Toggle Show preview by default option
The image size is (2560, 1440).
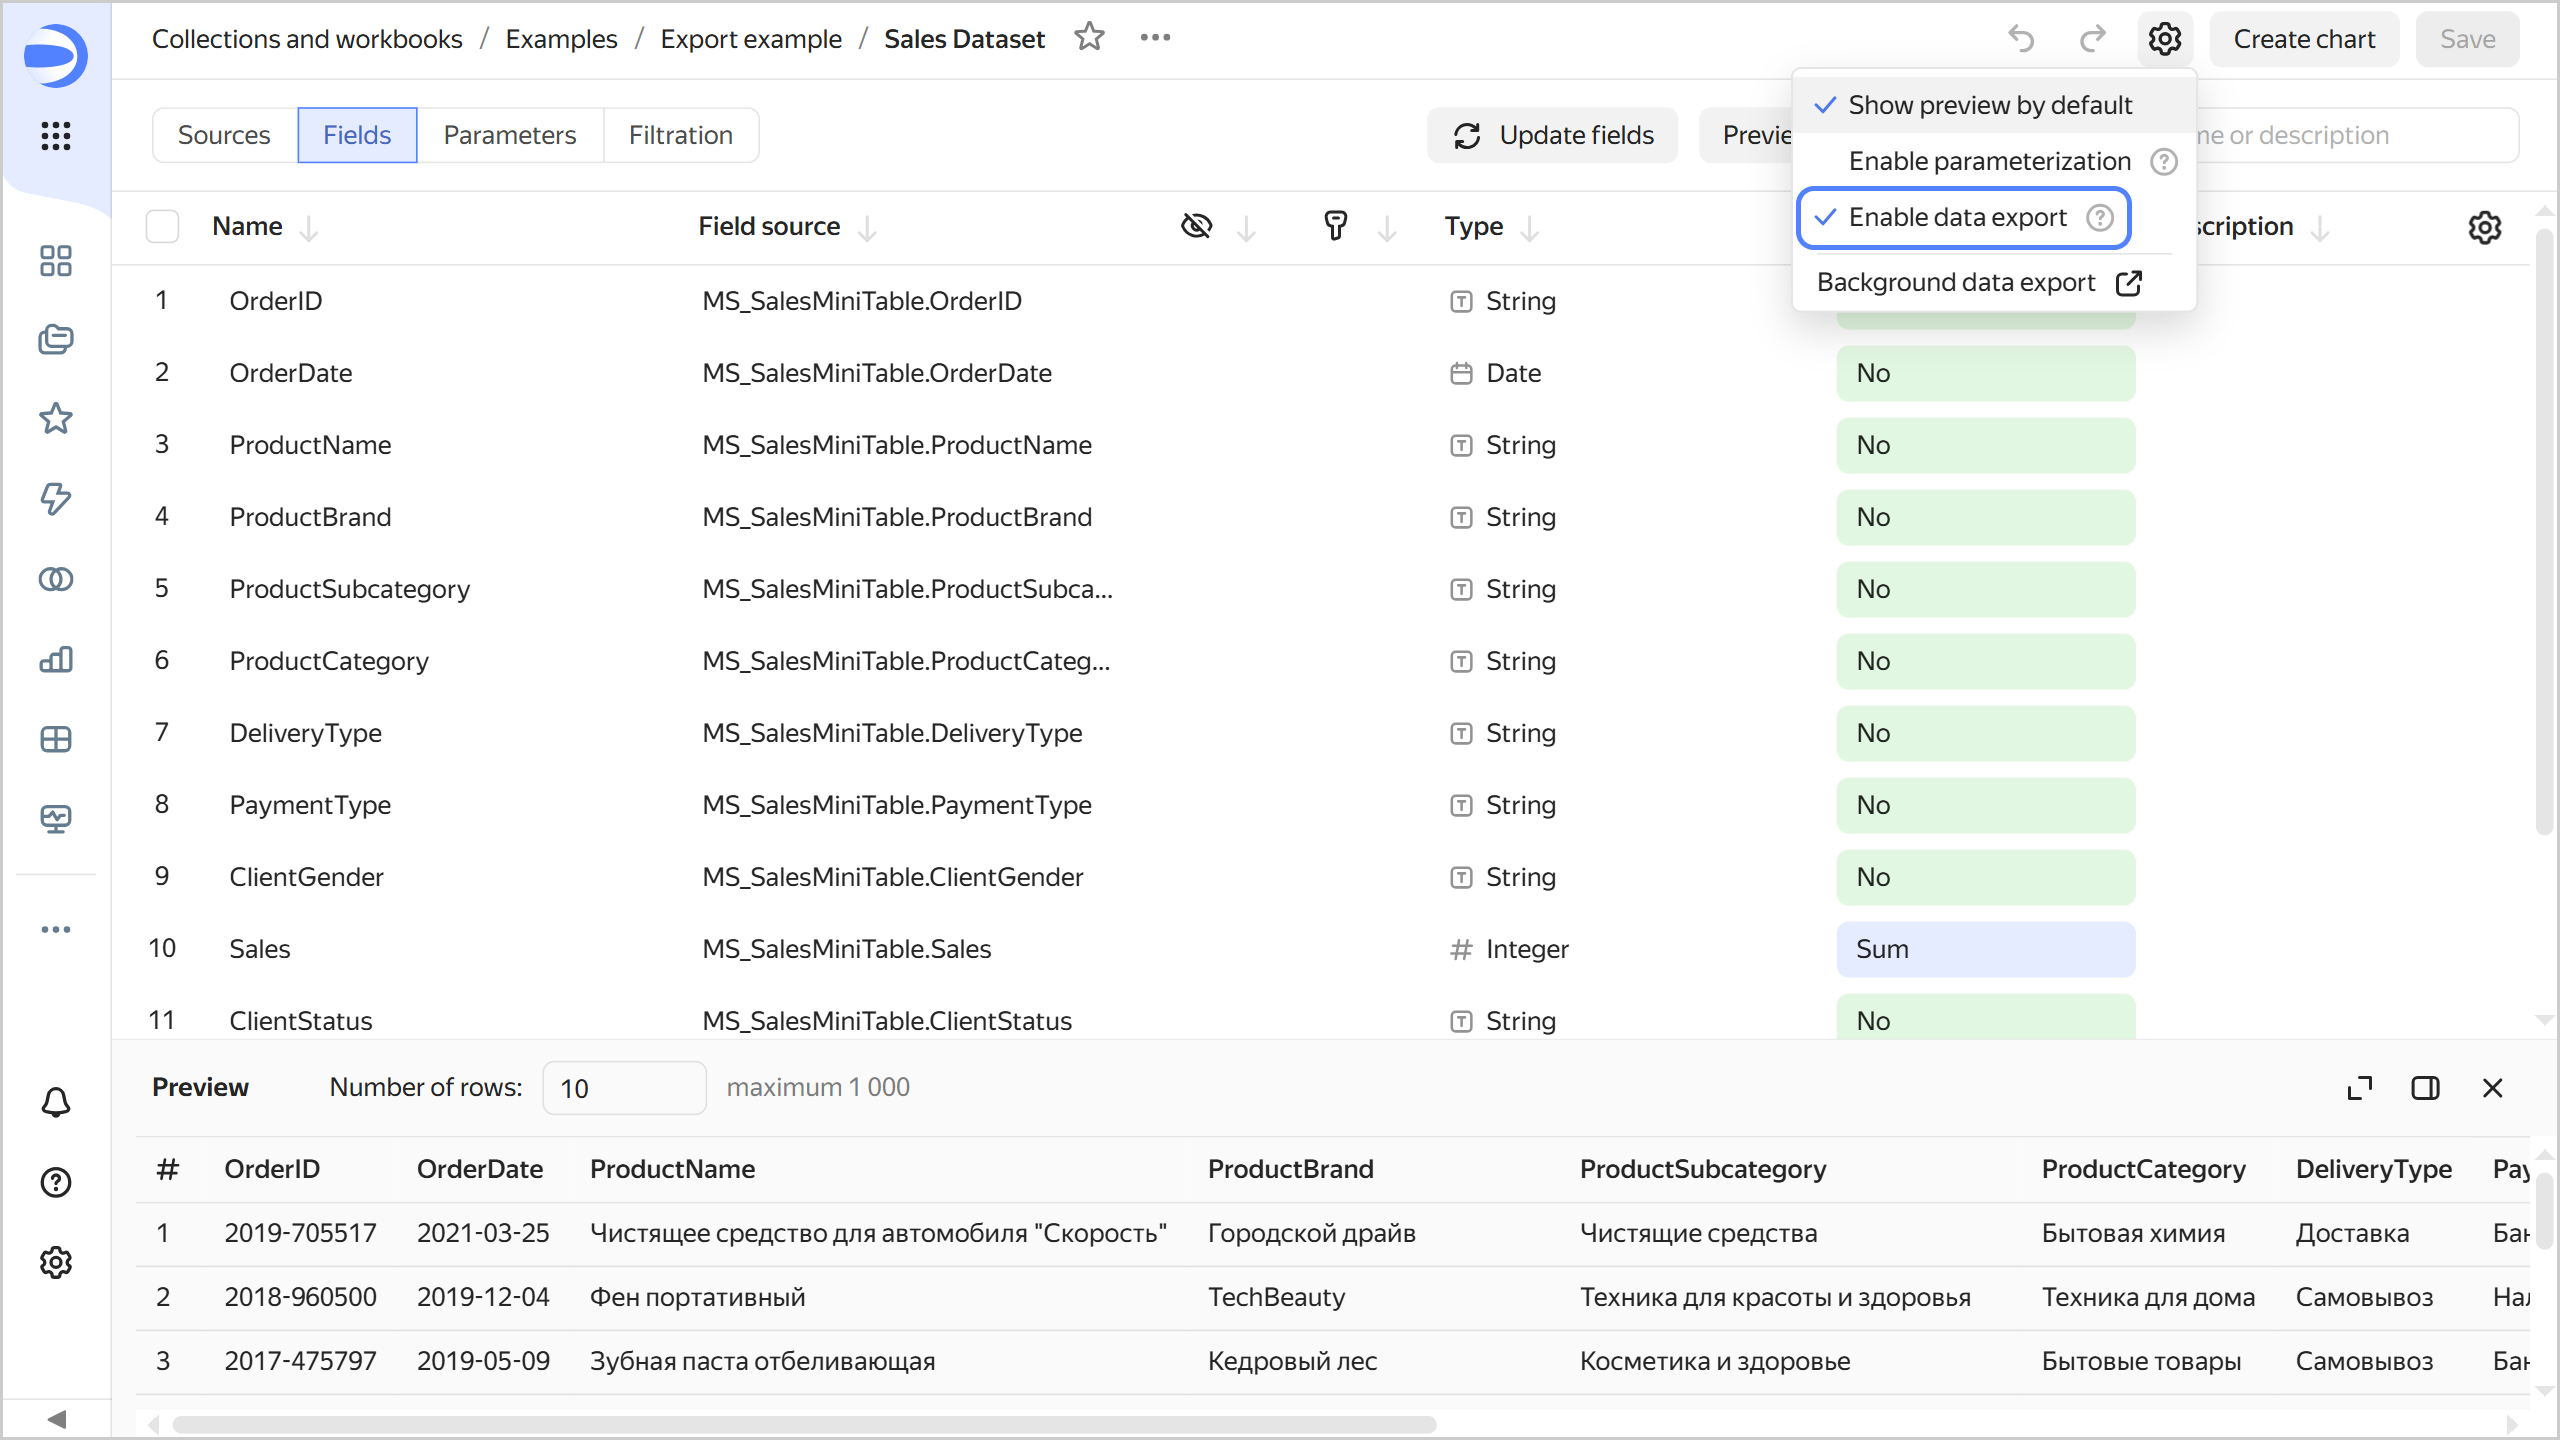pyautogui.click(x=1989, y=105)
